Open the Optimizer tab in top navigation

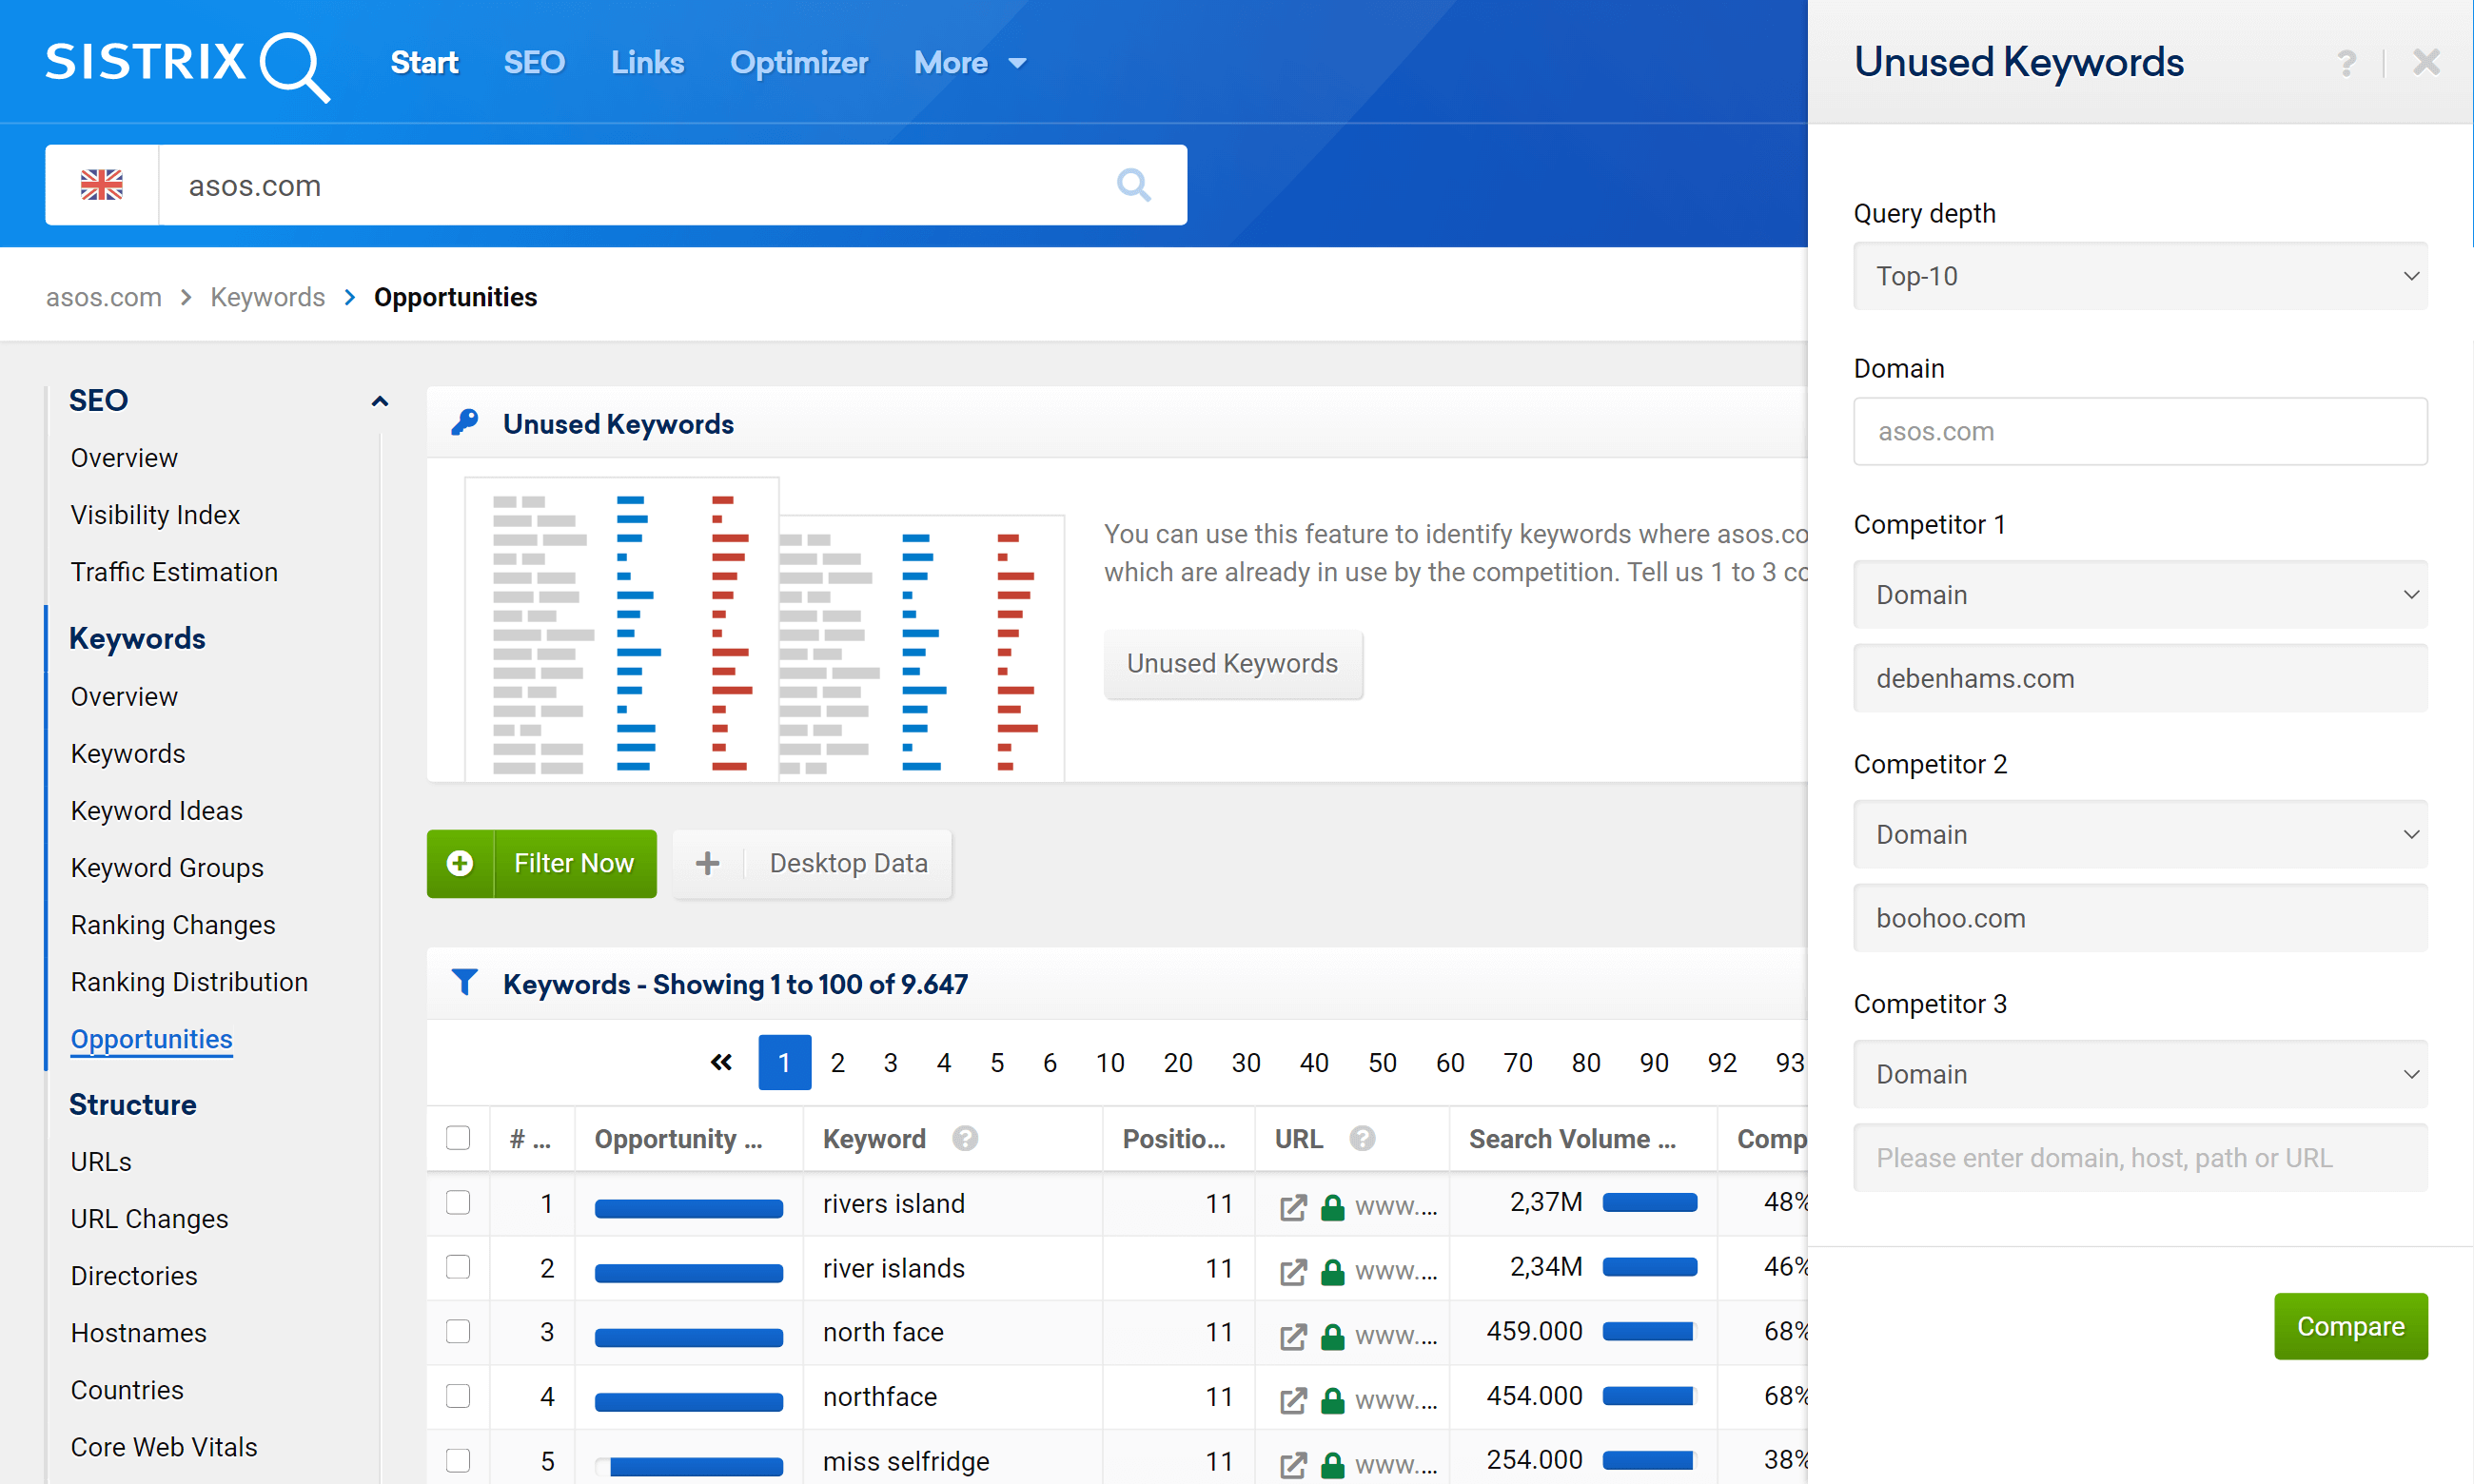point(799,63)
